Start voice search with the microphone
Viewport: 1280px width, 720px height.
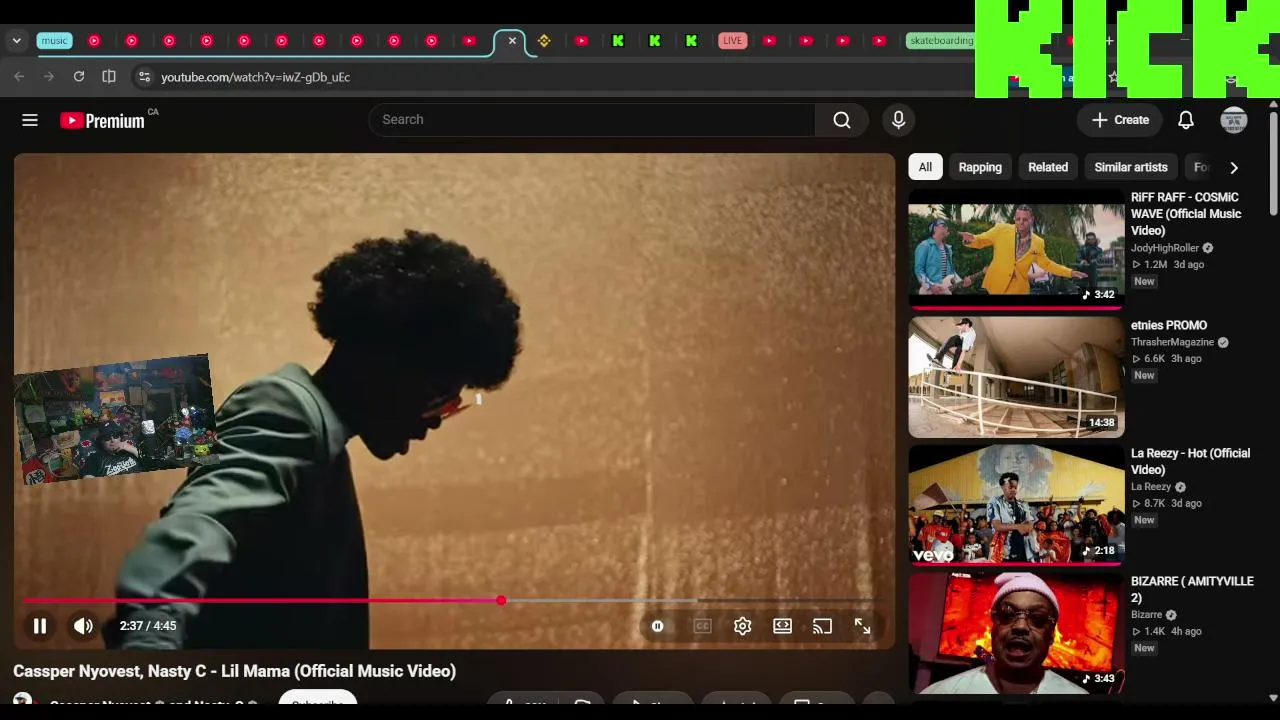pos(898,120)
